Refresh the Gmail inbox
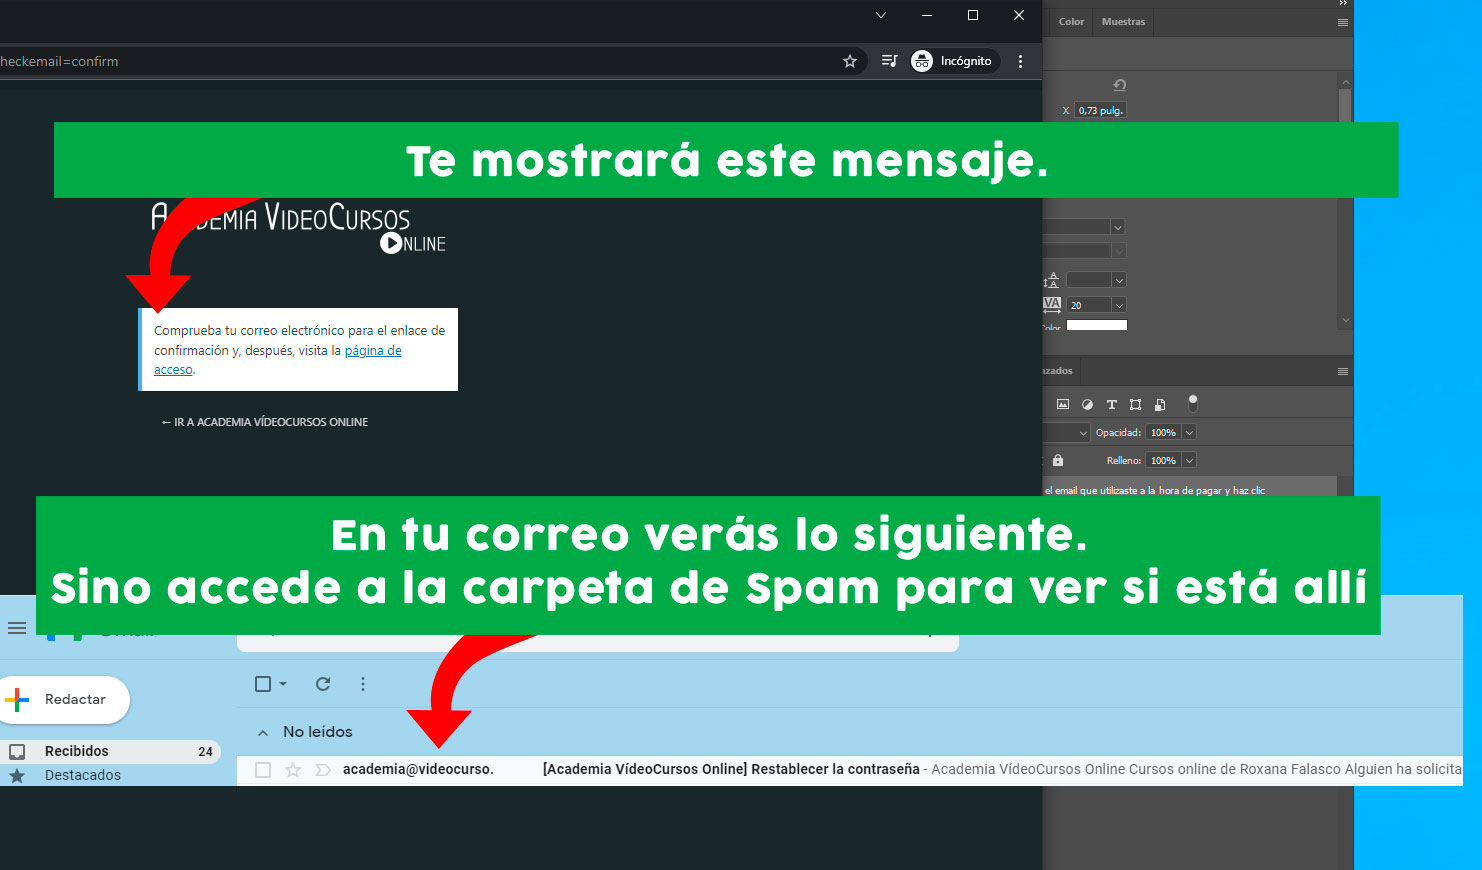Image resolution: width=1482 pixels, height=870 pixels. point(323,684)
